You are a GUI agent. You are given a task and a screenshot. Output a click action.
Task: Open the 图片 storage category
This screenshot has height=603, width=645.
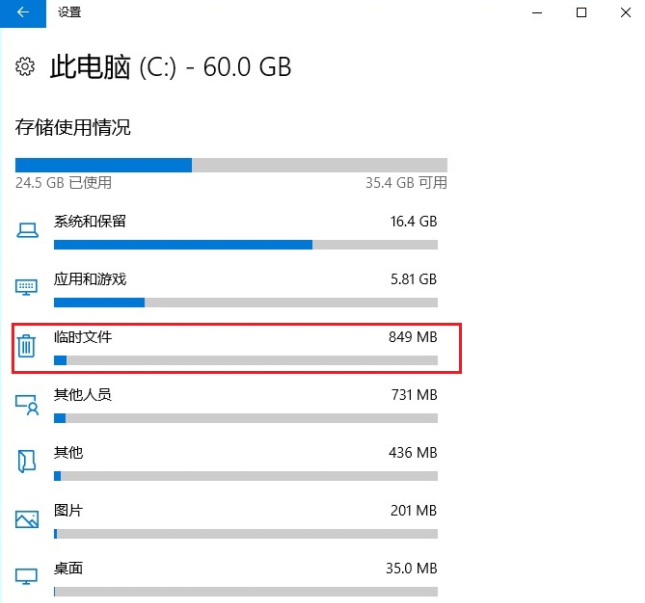click(68, 510)
